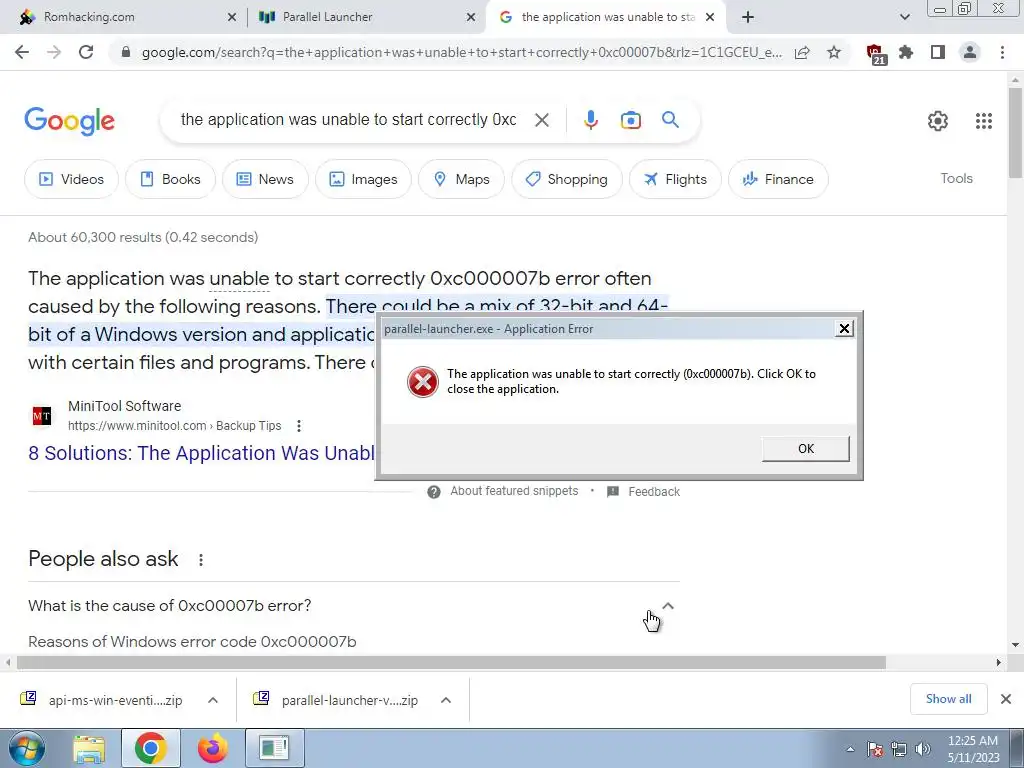Filter results by Images

click(363, 179)
